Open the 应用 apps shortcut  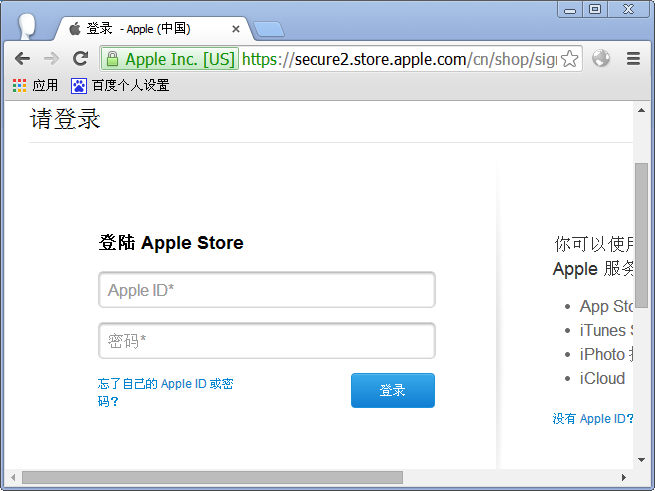pyautogui.click(x=36, y=85)
